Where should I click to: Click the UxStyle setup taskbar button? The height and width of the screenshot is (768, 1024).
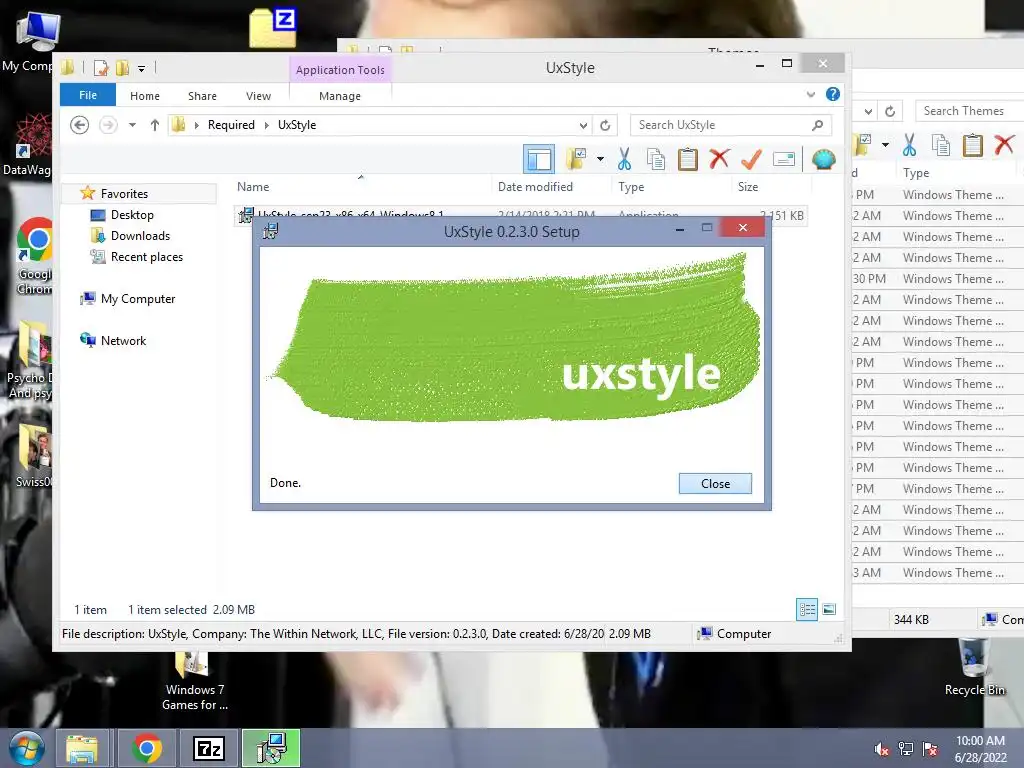point(271,748)
